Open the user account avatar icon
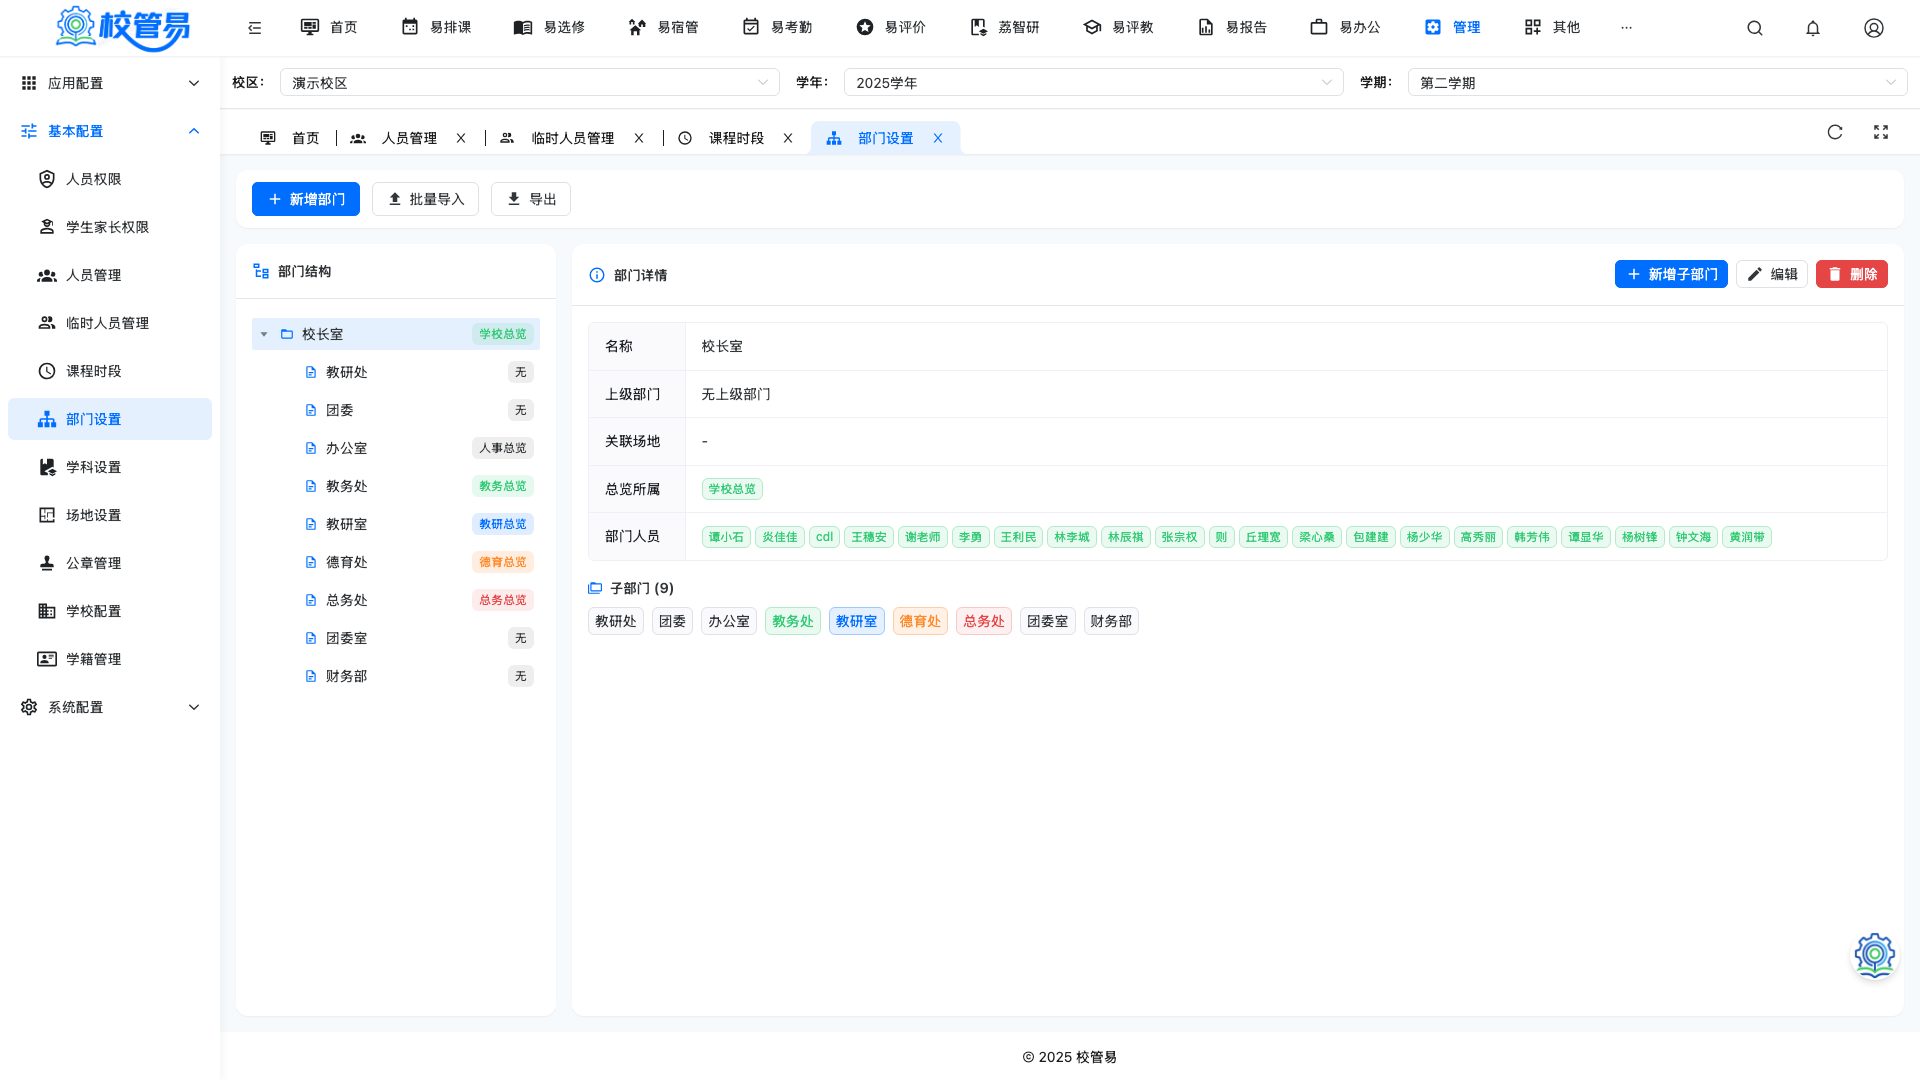 pos(1874,28)
